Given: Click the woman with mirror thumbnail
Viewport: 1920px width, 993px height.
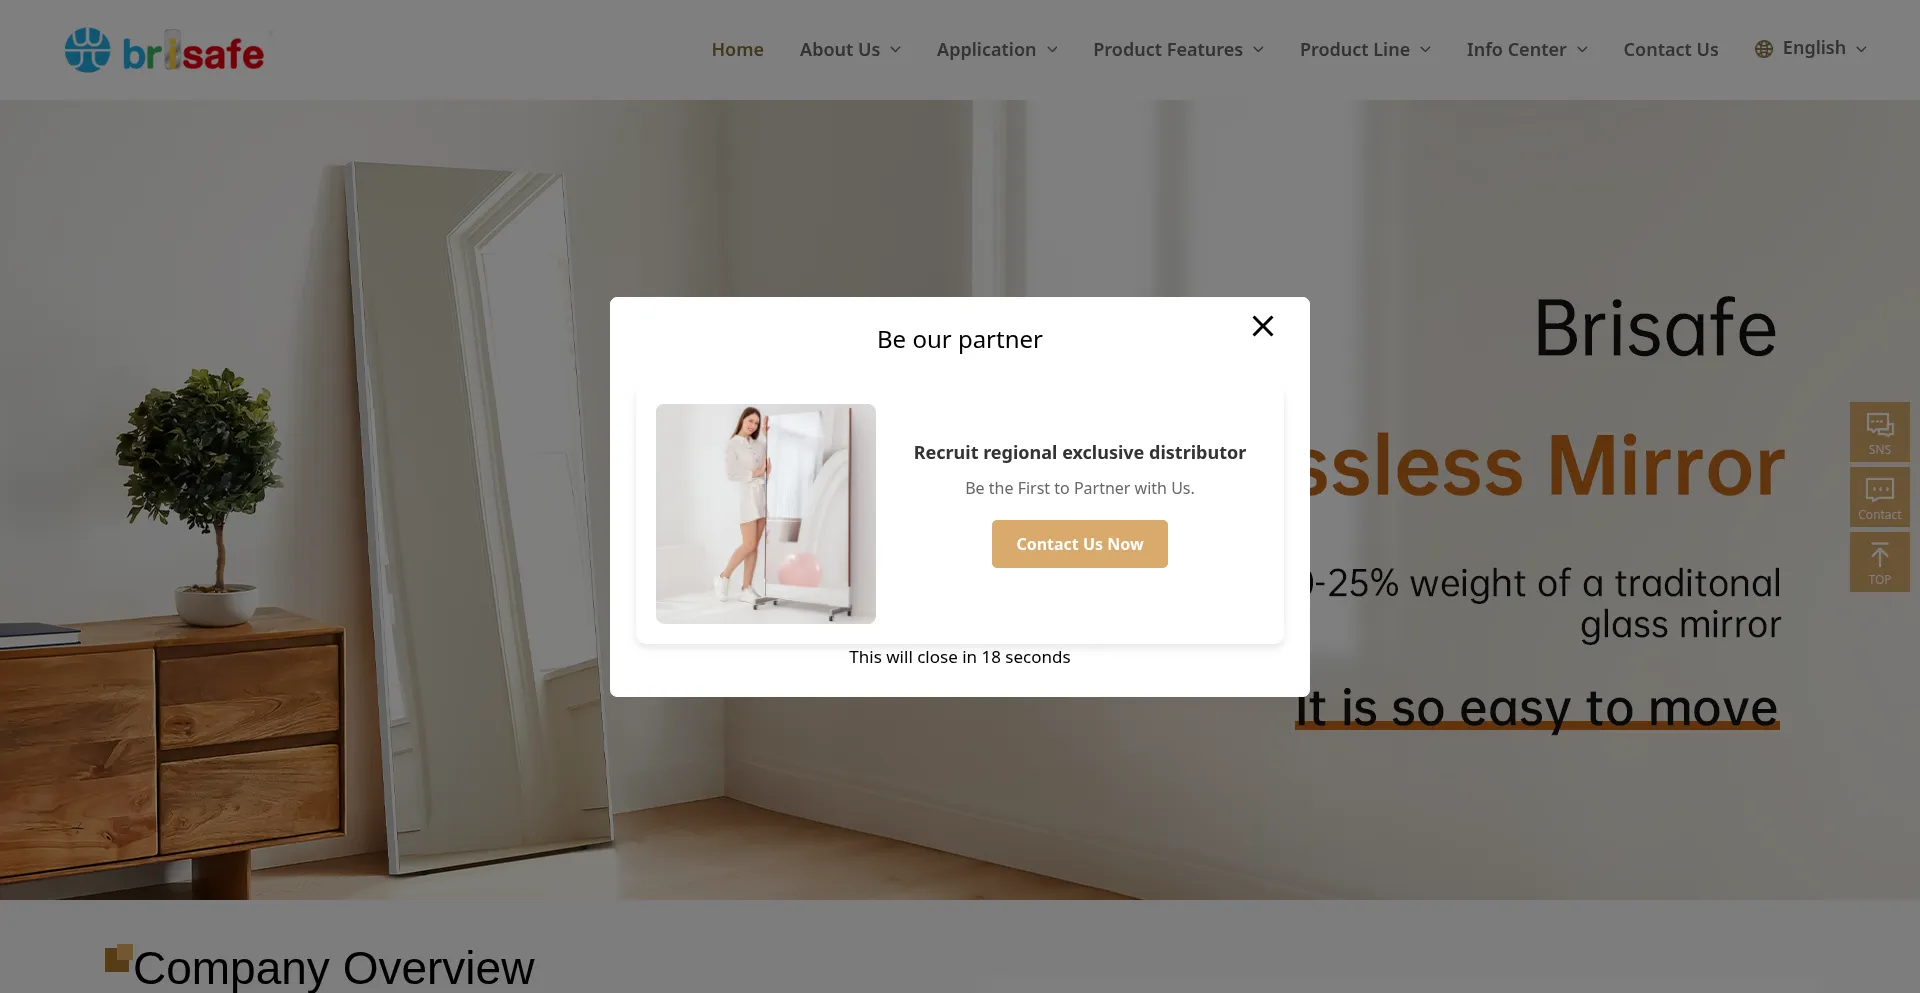Looking at the screenshot, I should coord(766,514).
